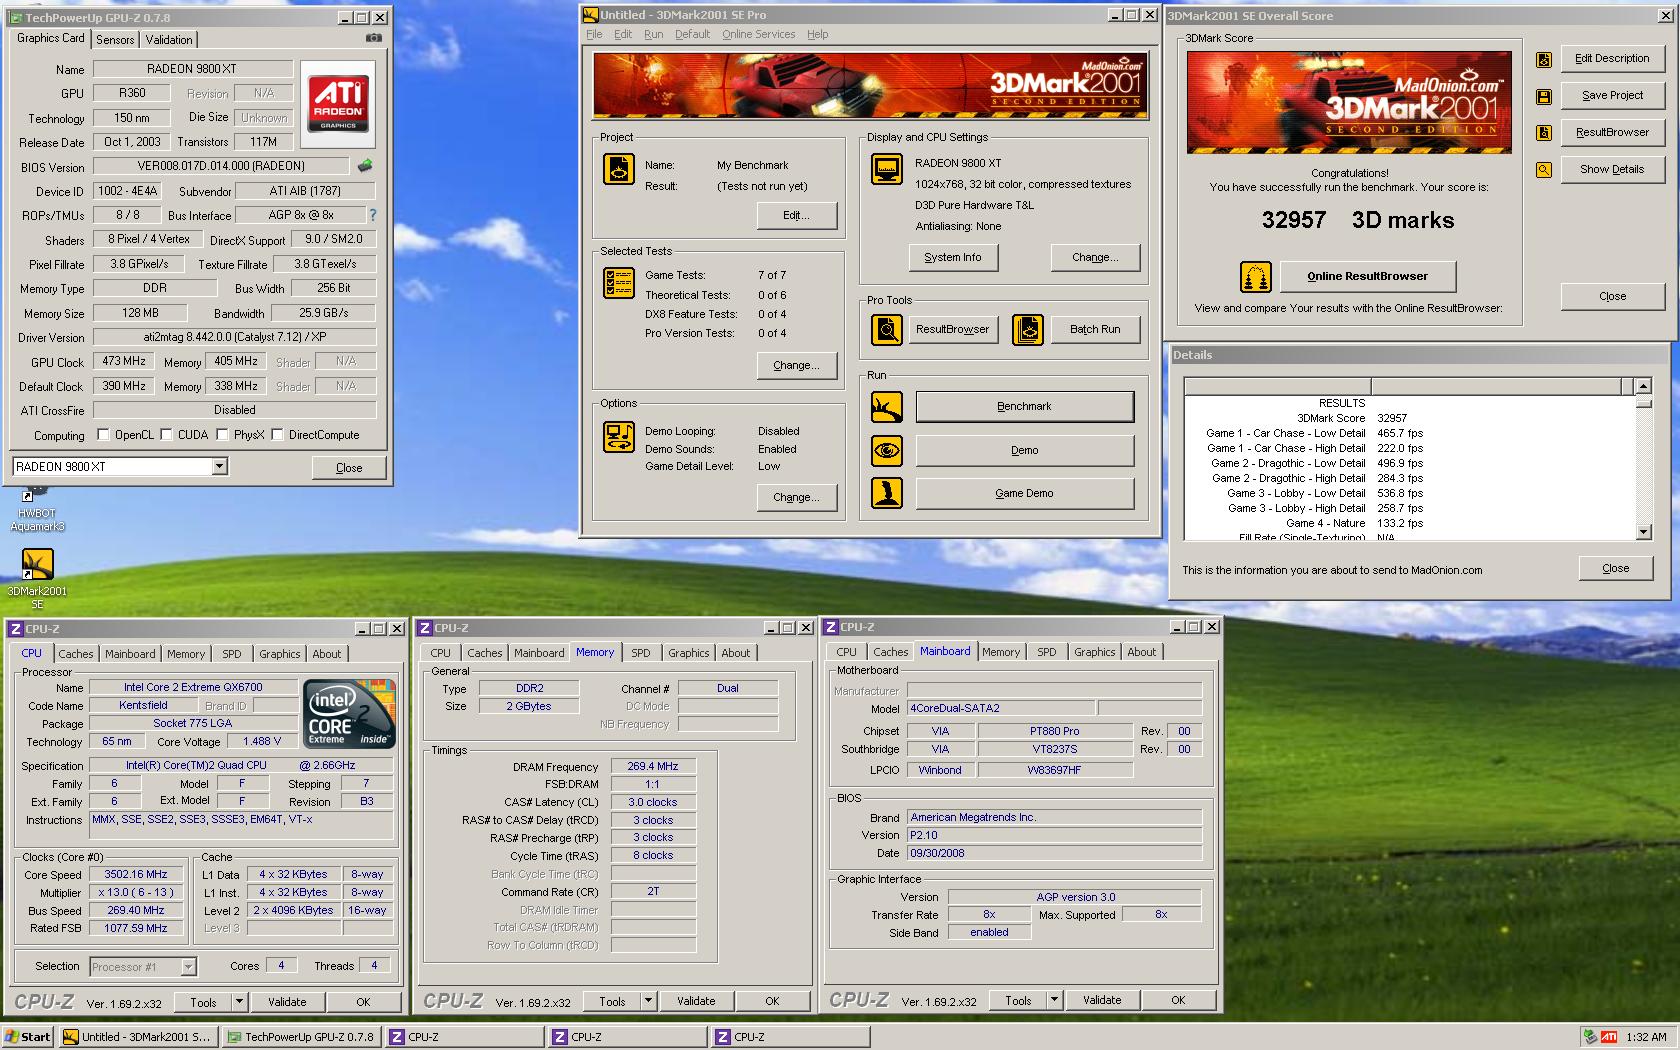Screen dimensions: 1680x1050
Task: Switch to the TechPowerUp GPU-Z taskbar button
Action: (x=301, y=1037)
